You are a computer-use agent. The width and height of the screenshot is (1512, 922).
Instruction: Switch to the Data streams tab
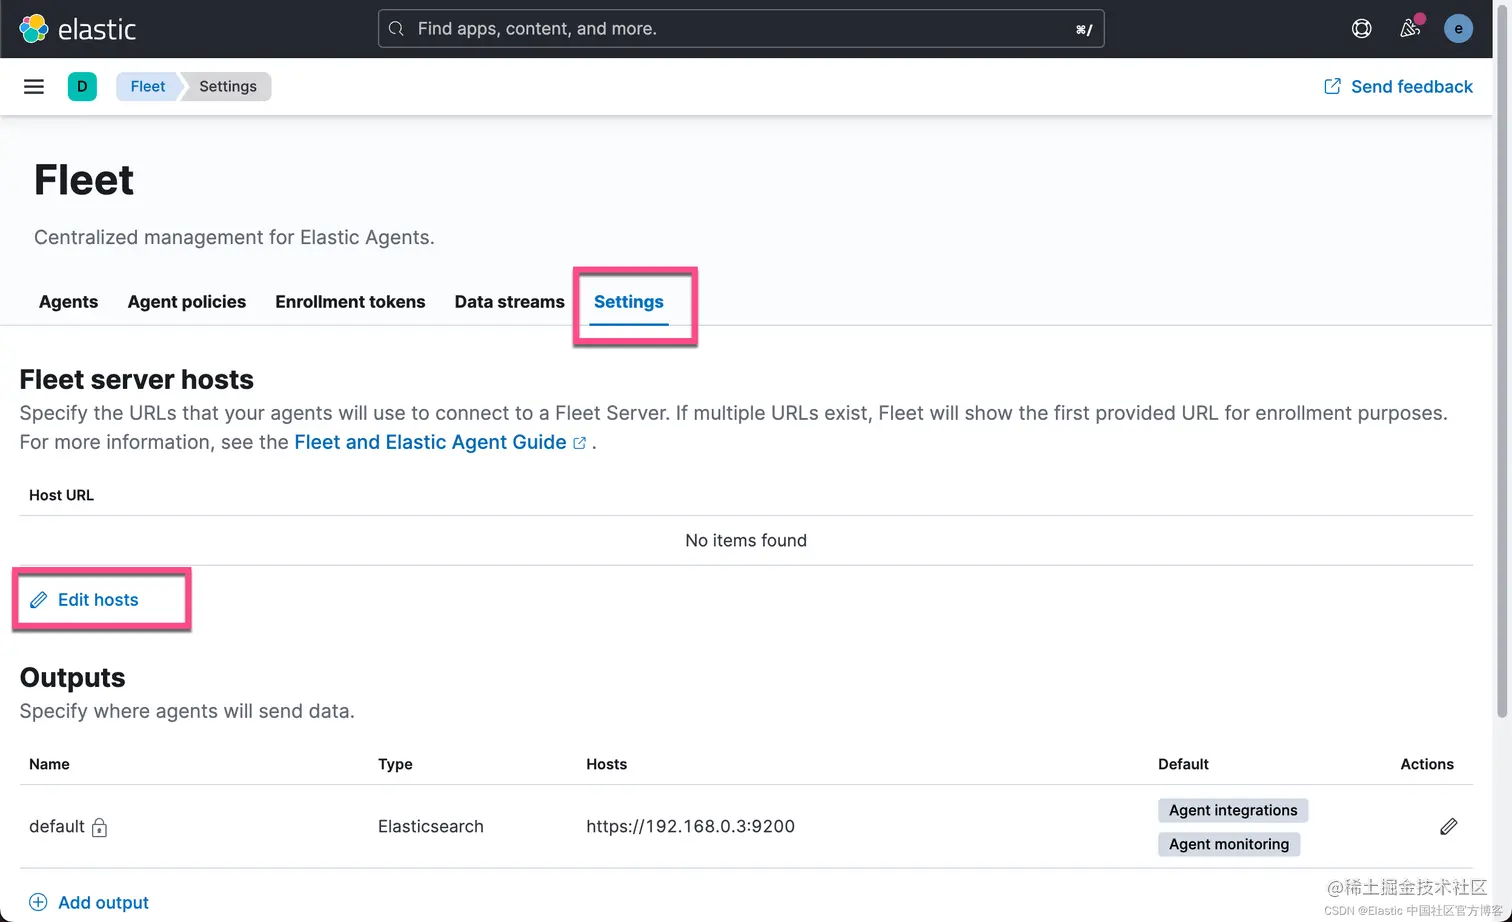point(509,302)
